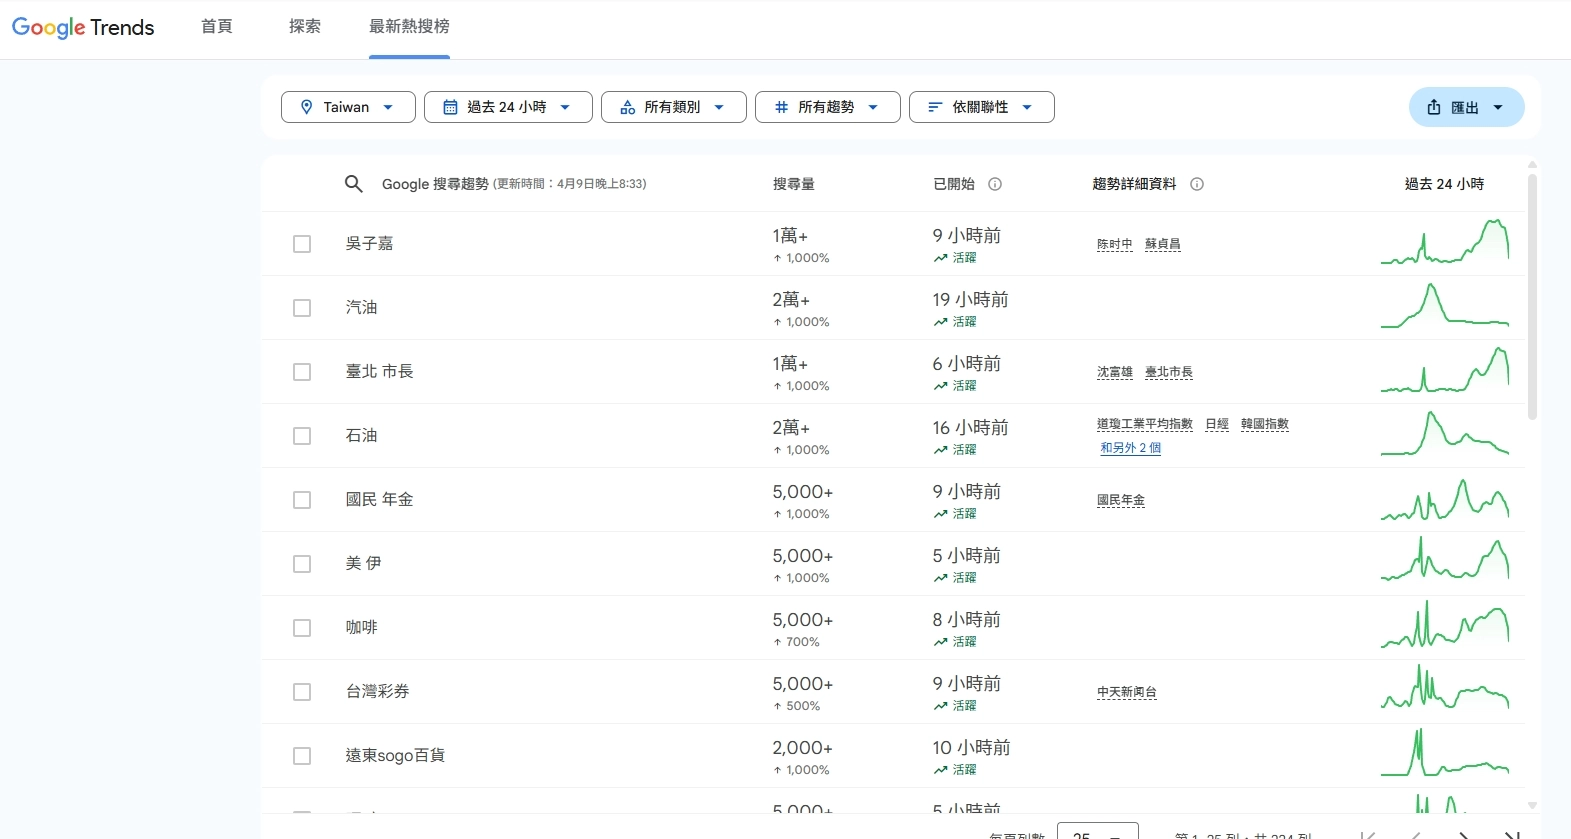Select the checkbox for 吳子嘉

pos(302,244)
